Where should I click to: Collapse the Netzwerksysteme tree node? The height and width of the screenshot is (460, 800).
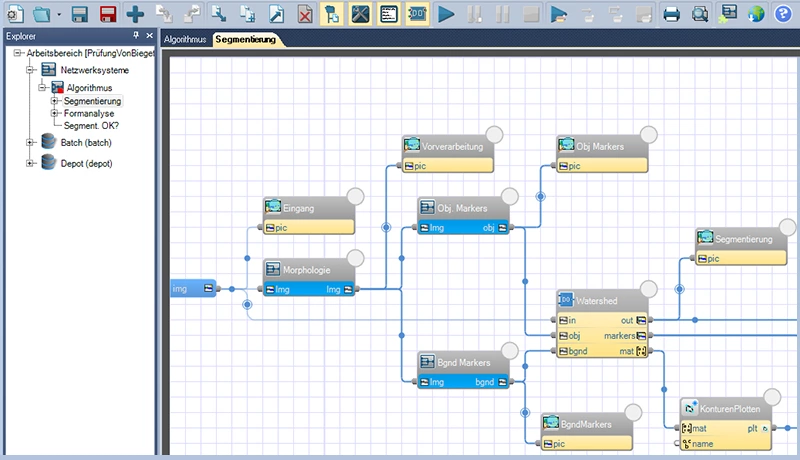(30, 70)
